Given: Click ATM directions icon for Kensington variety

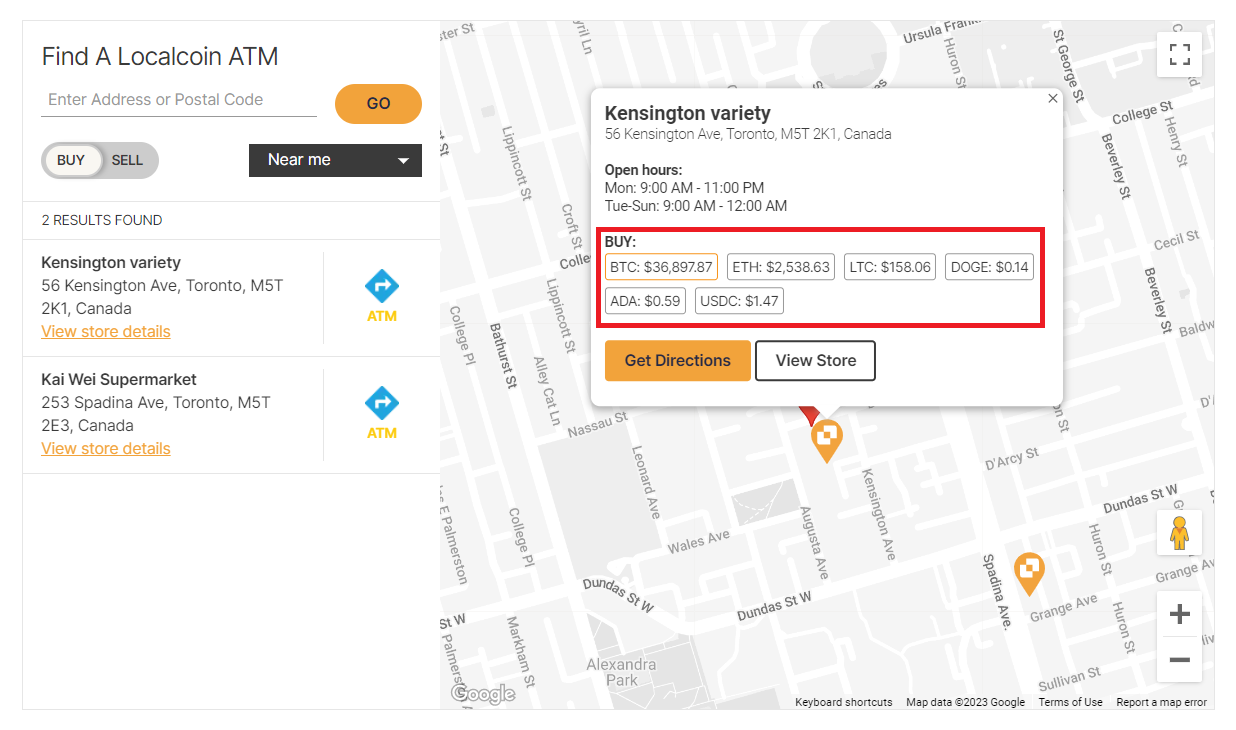Looking at the screenshot, I should point(382,296).
